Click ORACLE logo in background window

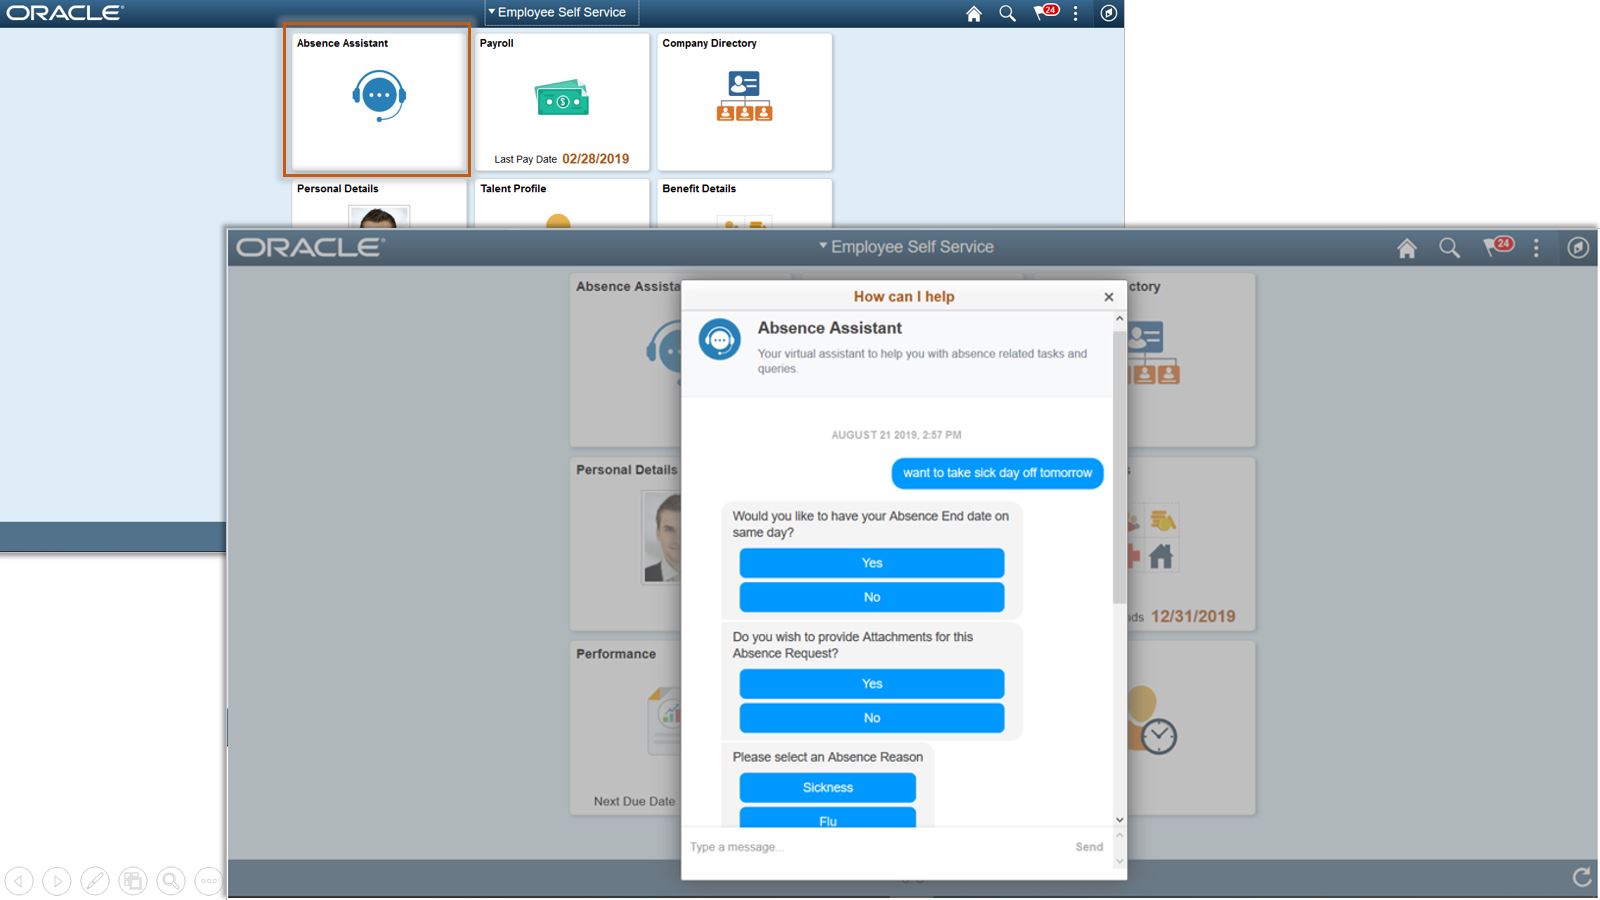click(x=65, y=13)
